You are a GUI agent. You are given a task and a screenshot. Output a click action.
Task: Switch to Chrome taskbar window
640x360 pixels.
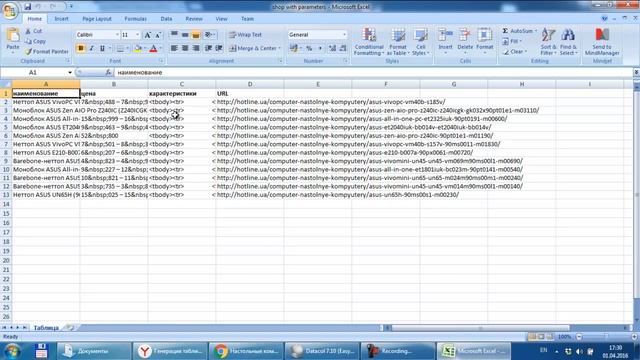tap(246, 351)
